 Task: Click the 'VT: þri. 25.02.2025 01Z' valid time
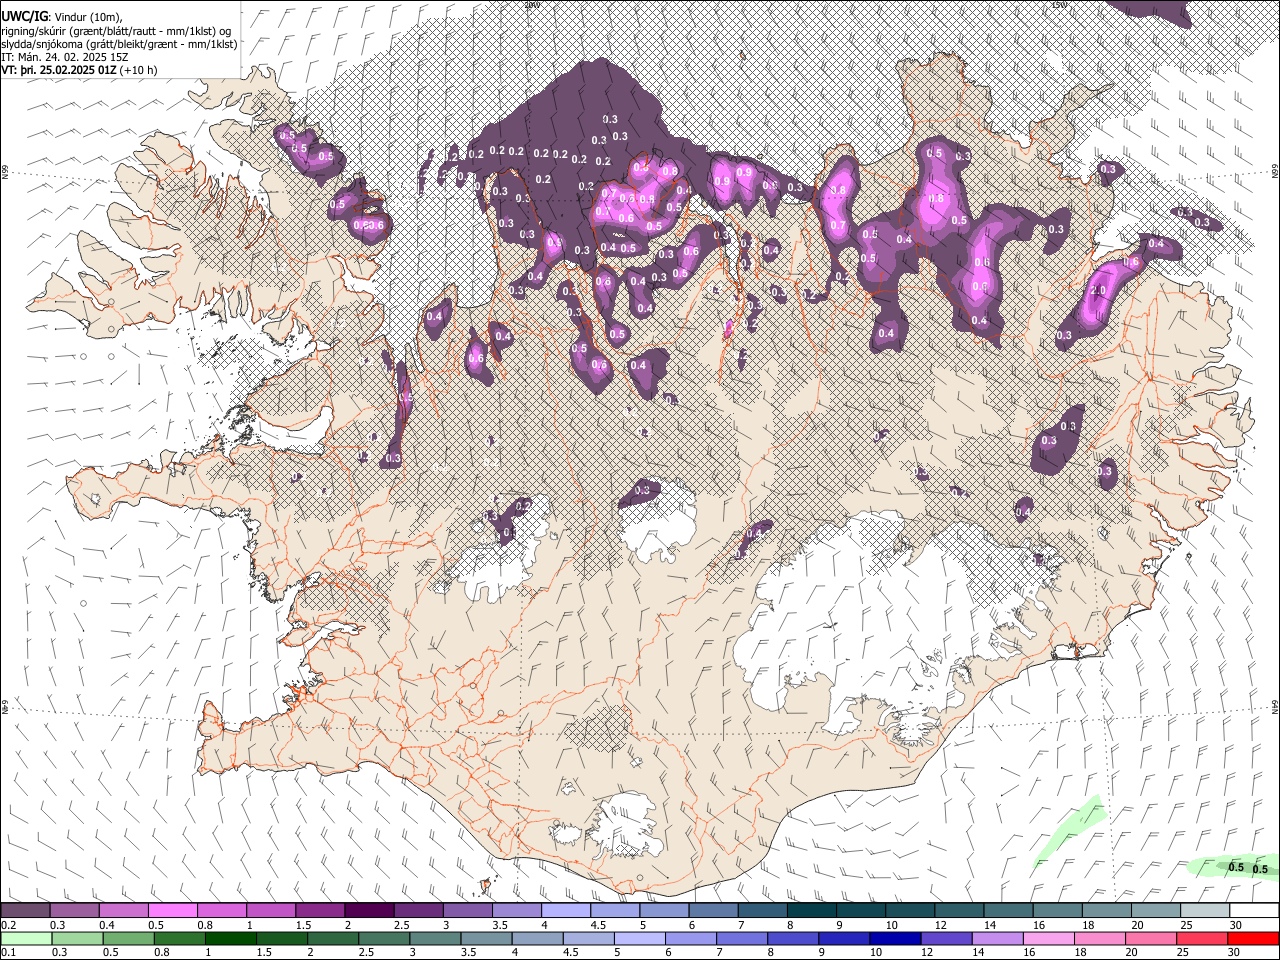58,71
